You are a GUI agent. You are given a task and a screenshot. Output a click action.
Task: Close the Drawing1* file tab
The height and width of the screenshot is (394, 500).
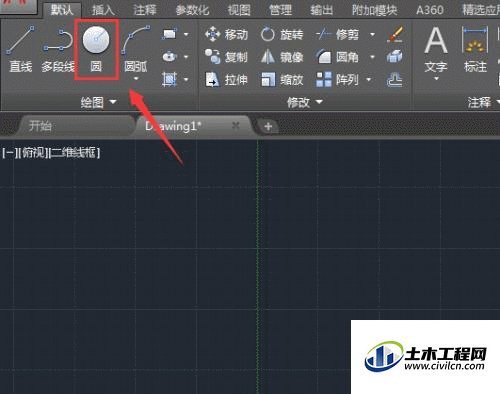236,126
